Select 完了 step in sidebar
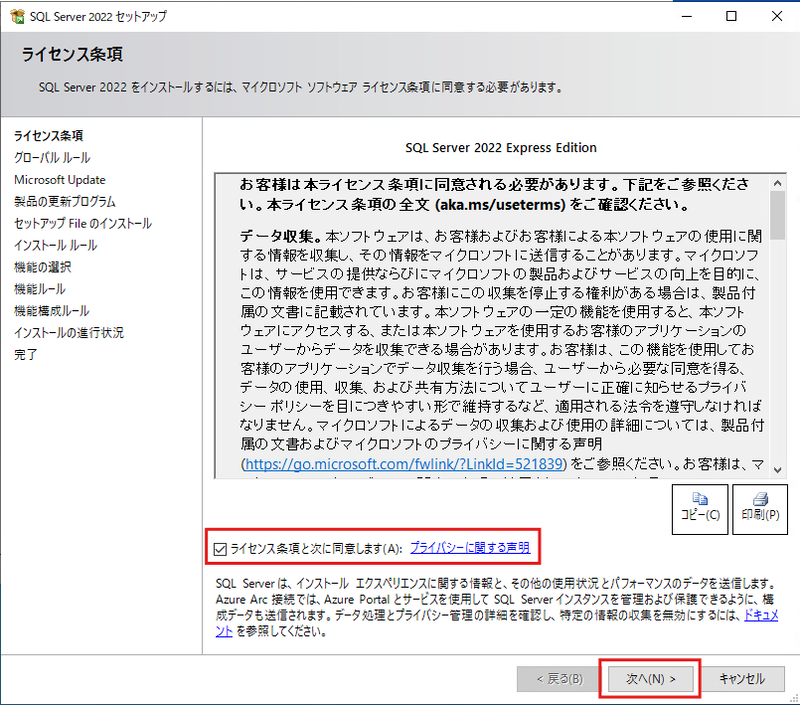This screenshot has width=800, height=705. pos(26,355)
